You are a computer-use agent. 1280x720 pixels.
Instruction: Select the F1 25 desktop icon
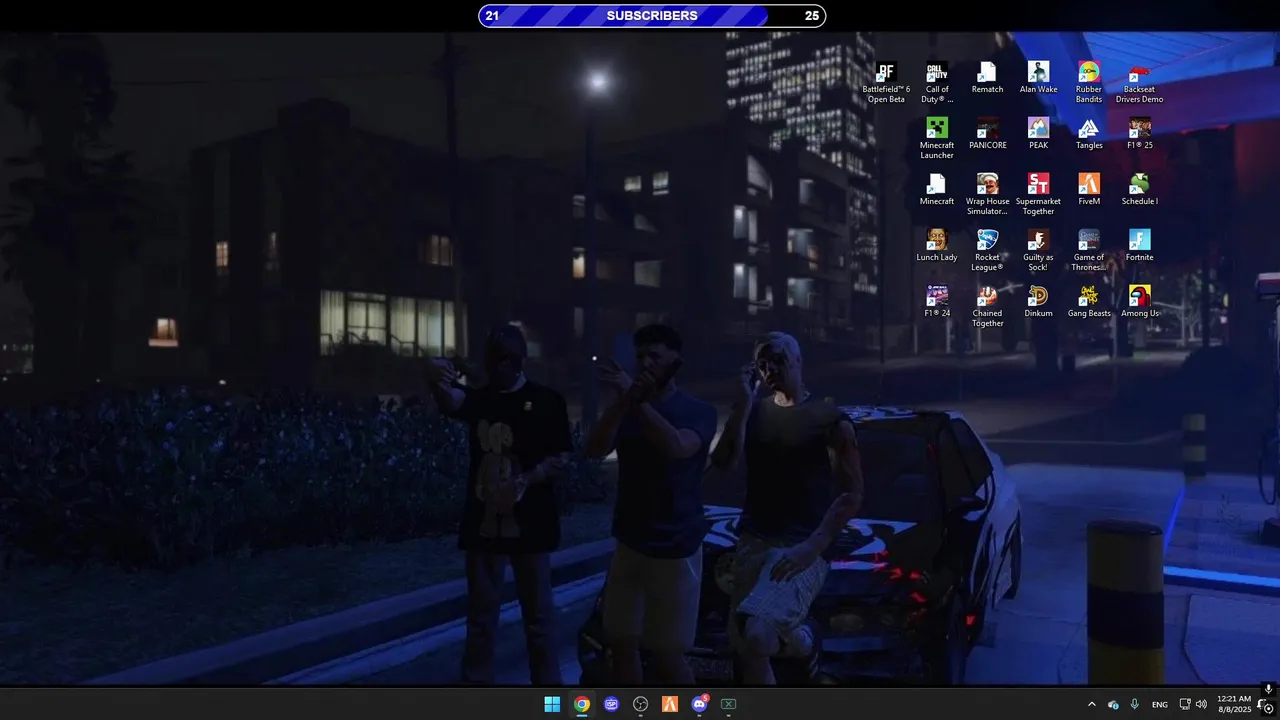click(1140, 135)
